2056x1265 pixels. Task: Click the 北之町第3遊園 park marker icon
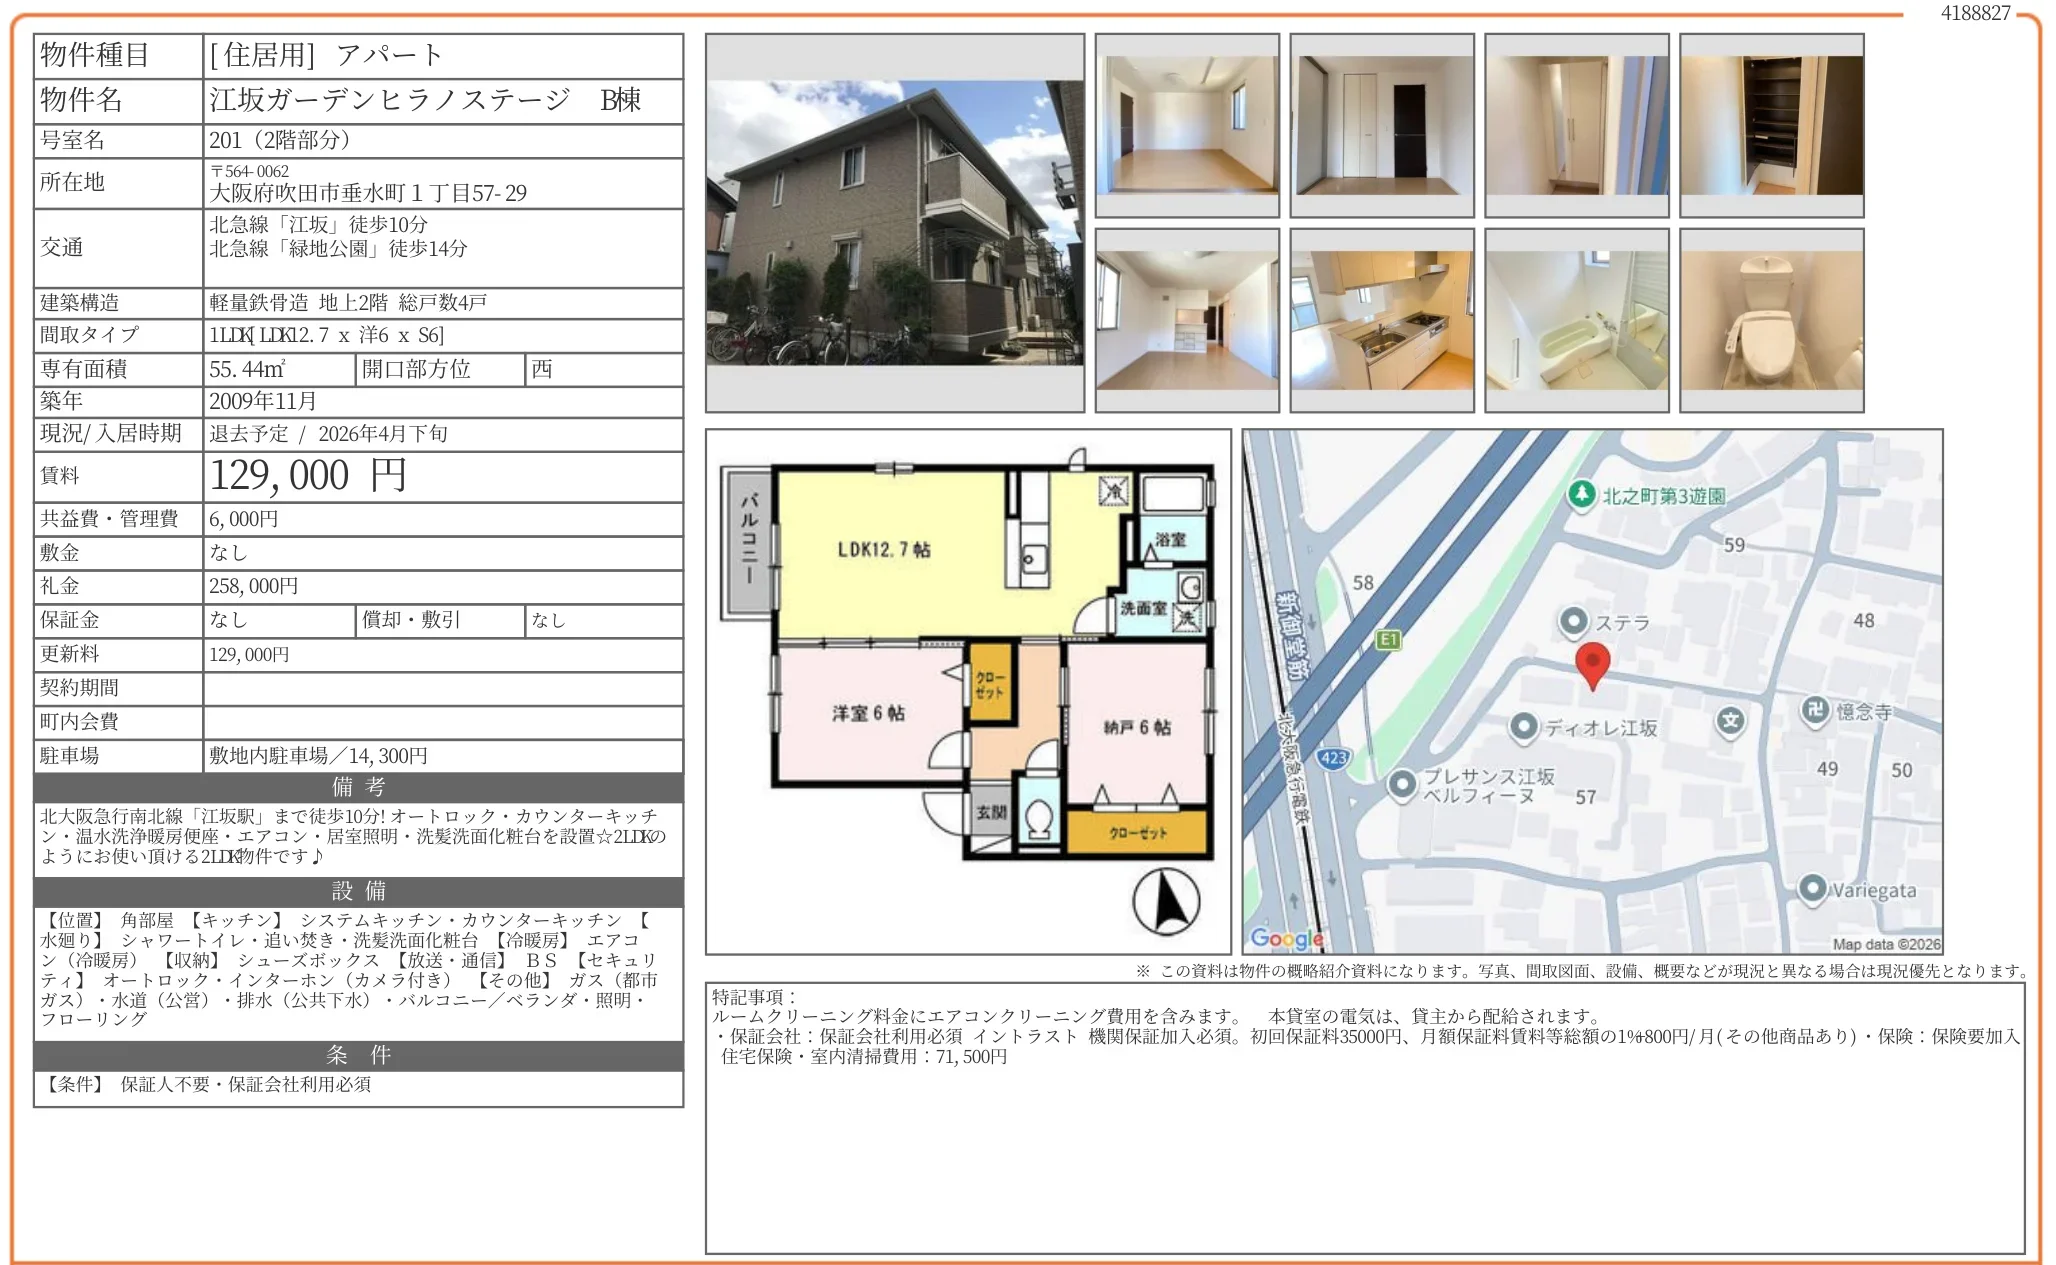click(x=1581, y=495)
